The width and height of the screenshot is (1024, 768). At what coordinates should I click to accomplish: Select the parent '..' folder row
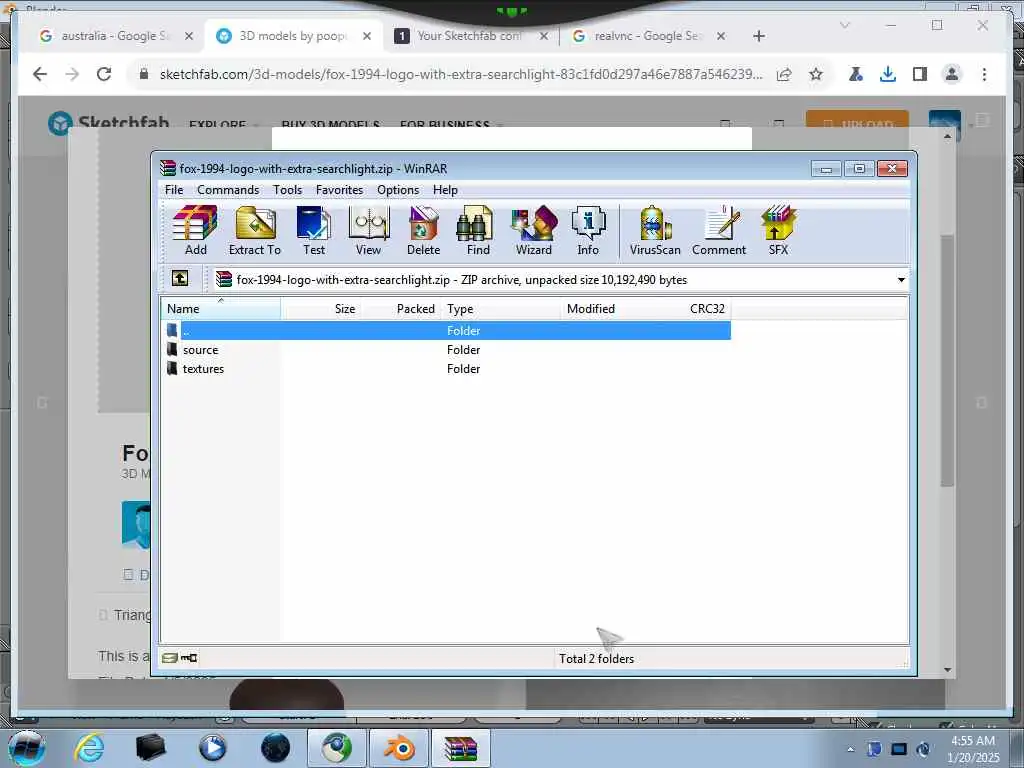pyautogui.click(x=445, y=330)
